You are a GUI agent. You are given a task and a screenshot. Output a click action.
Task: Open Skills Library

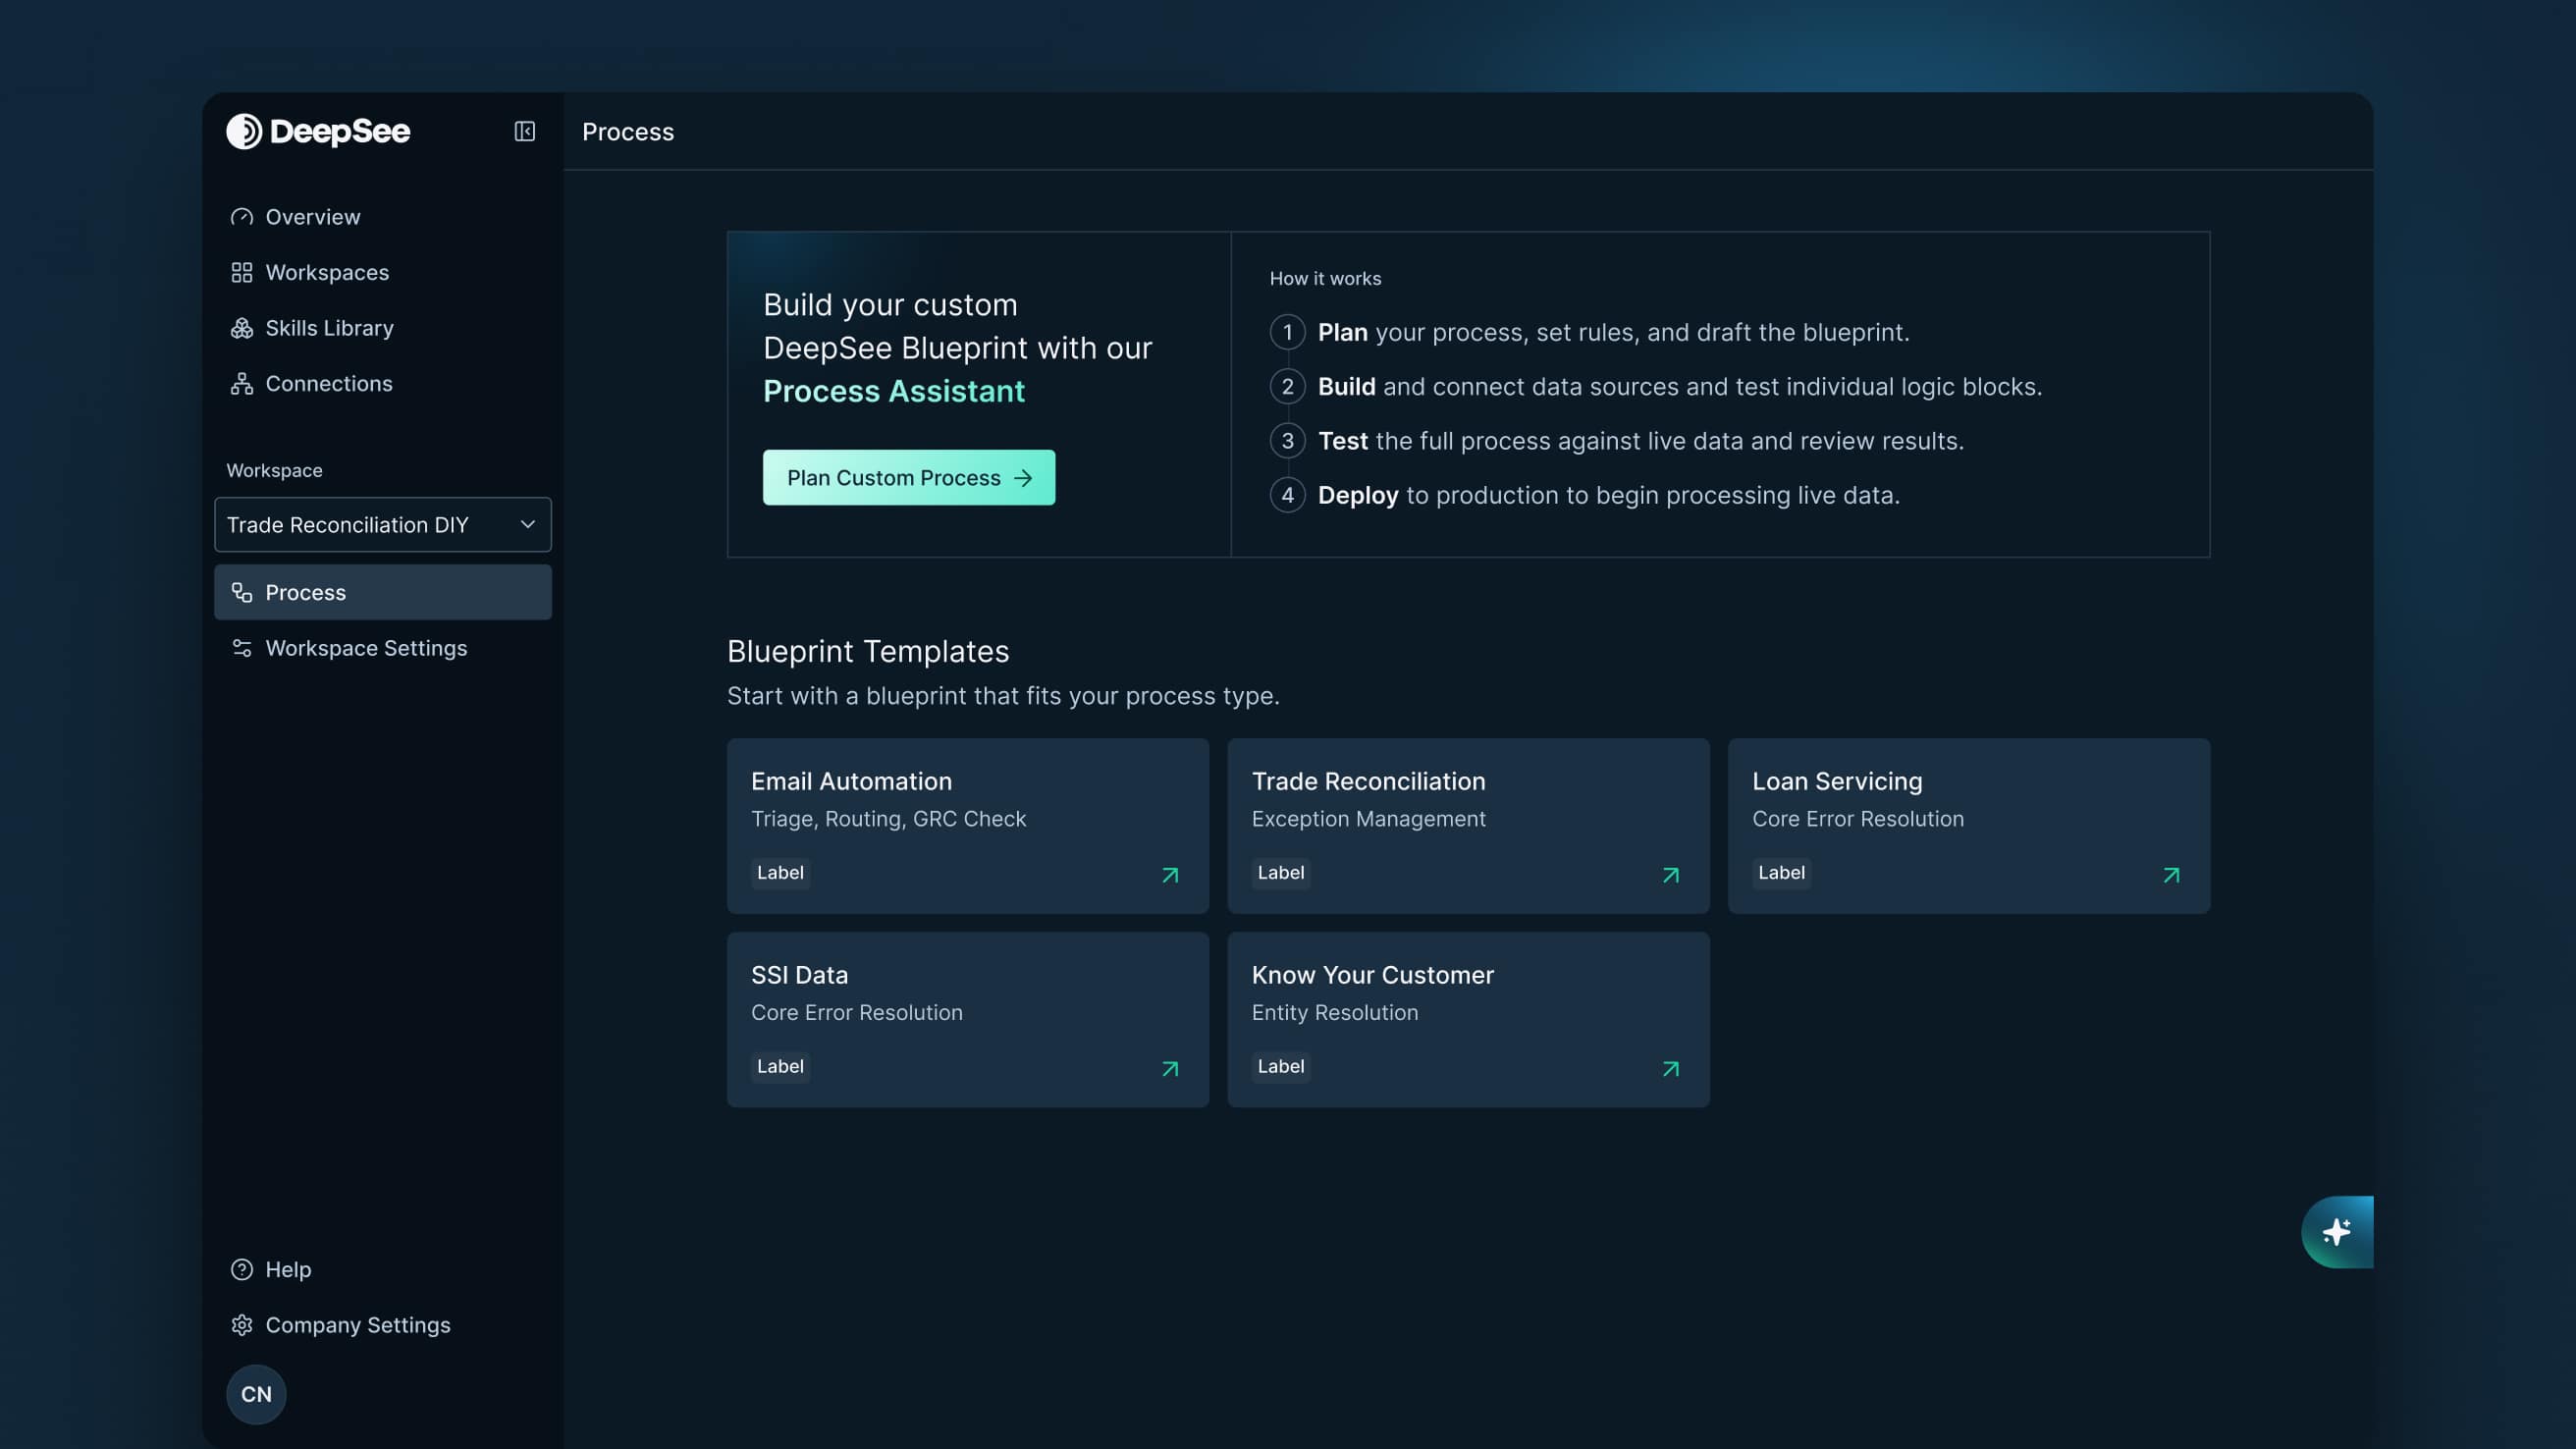point(382,328)
